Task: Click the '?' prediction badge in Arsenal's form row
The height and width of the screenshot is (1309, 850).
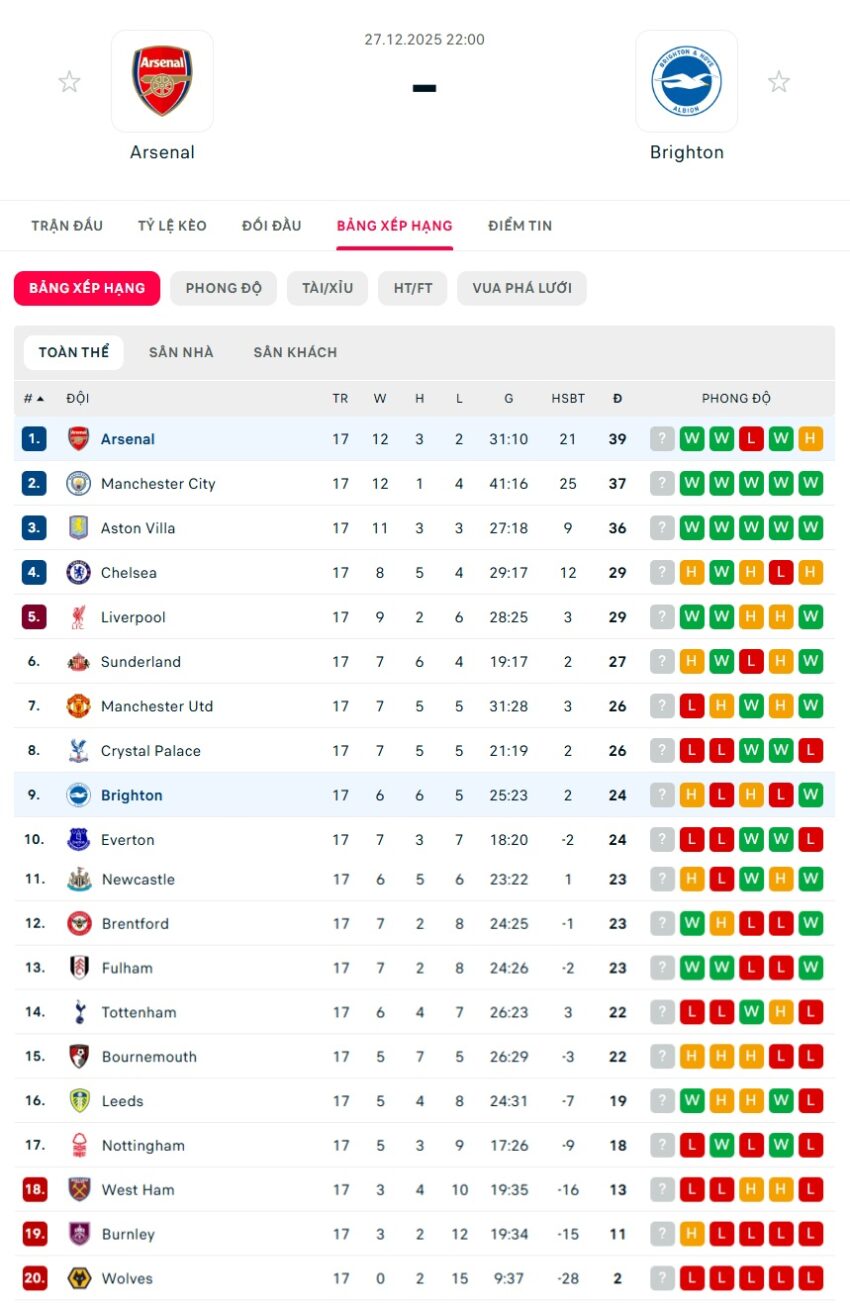Action: [x=662, y=438]
